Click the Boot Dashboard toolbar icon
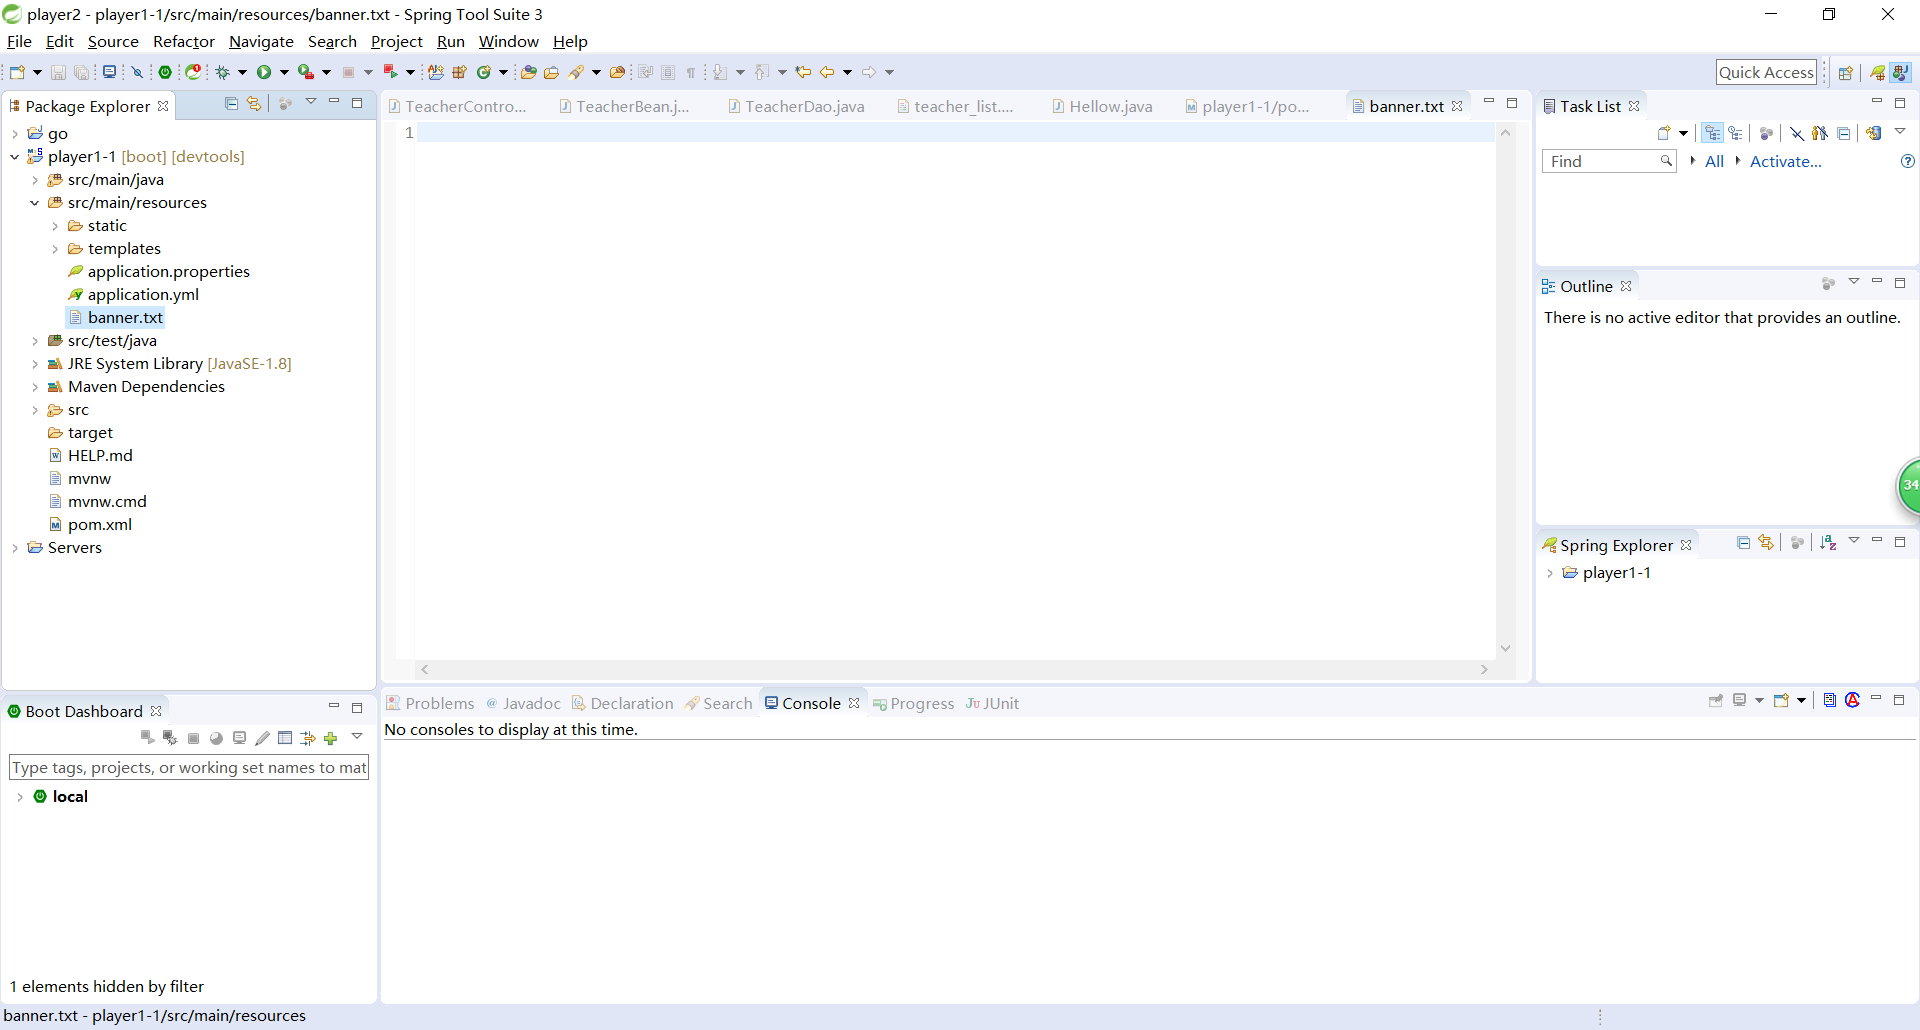 [x=165, y=72]
